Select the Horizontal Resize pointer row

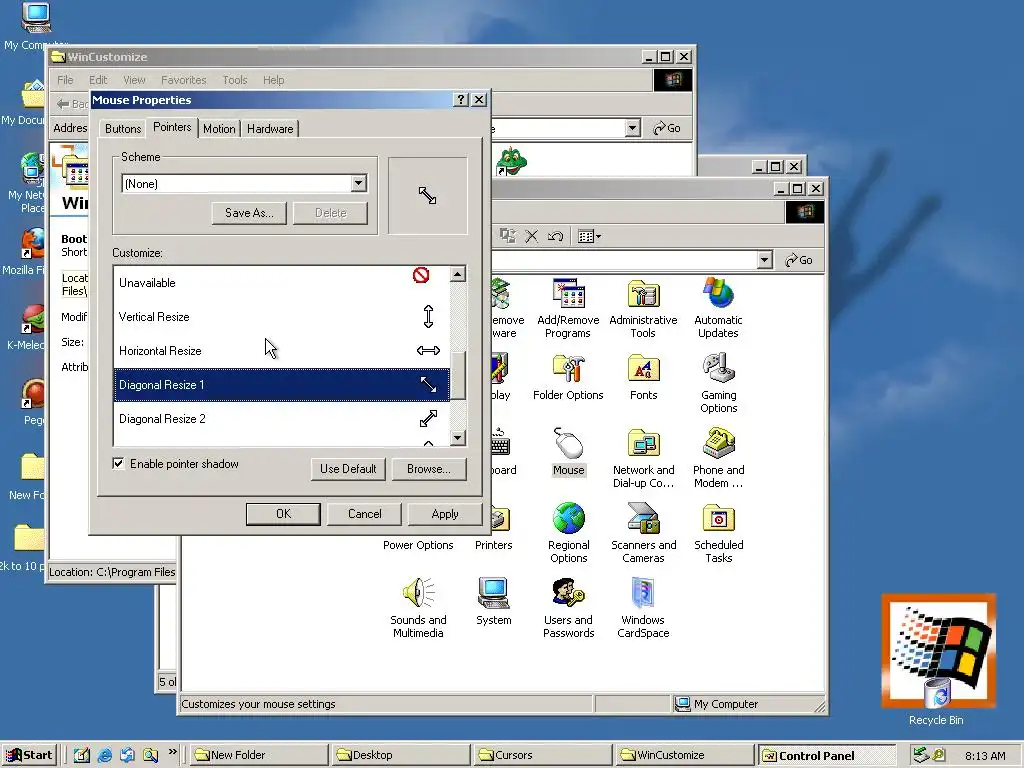click(x=281, y=351)
